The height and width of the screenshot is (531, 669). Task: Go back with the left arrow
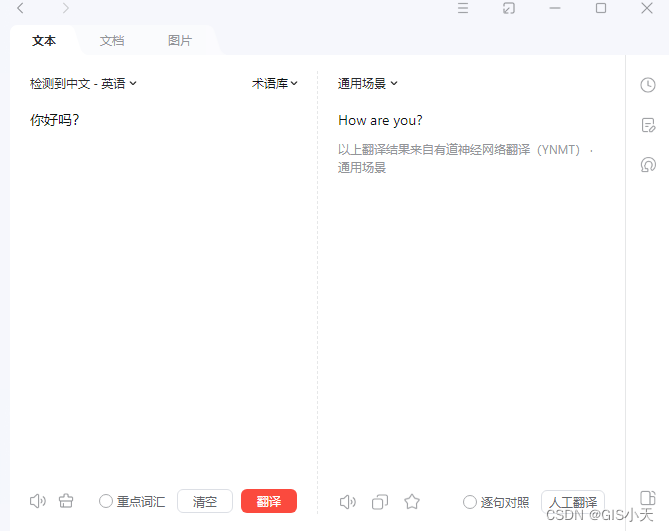pyautogui.click(x=20, y=8)
